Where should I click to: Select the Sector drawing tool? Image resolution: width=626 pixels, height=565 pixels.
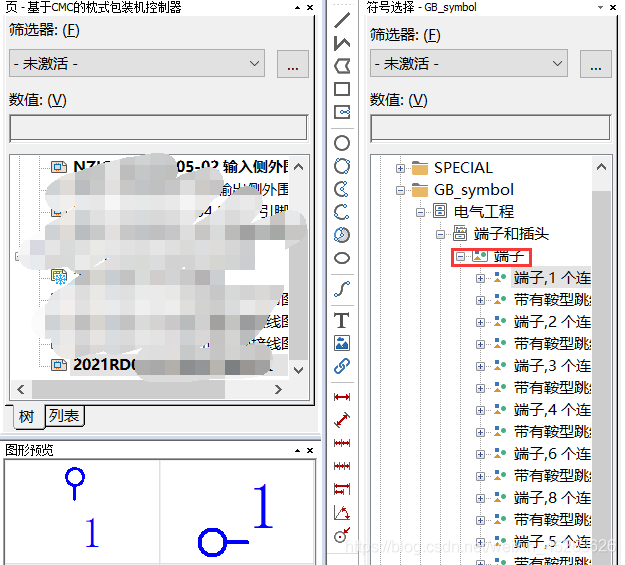pyautogui.click(x=342, y=235)
